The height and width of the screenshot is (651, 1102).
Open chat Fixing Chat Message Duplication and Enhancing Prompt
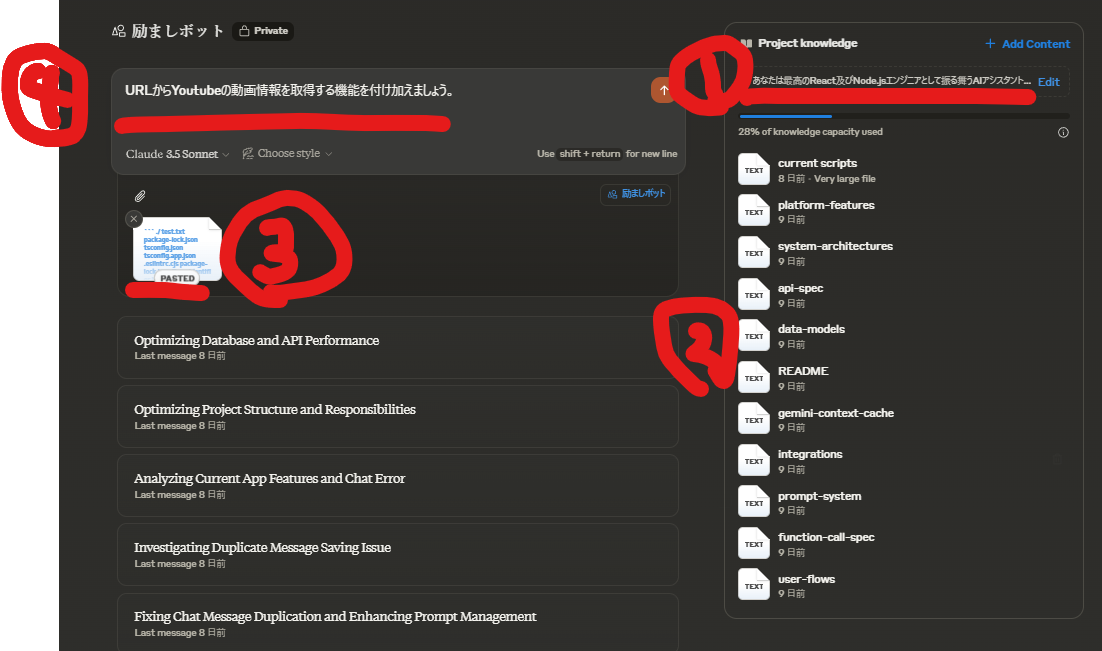coord(398,622)
